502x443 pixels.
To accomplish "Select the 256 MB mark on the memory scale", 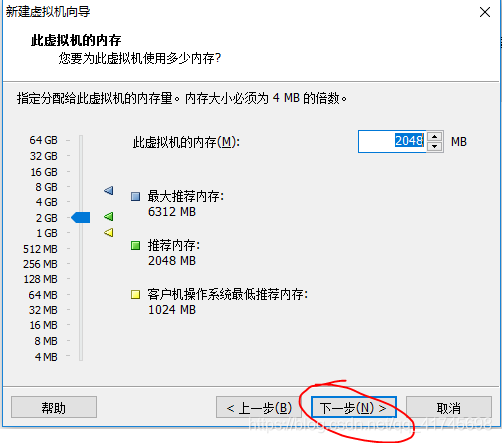I will pos(40,264).
